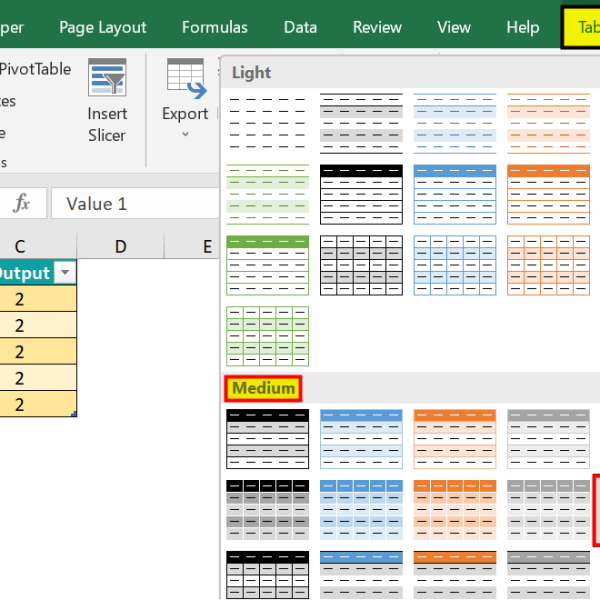600x600 pixels.
Task: Pick Light style with blue header row
Action: [455, 194]
